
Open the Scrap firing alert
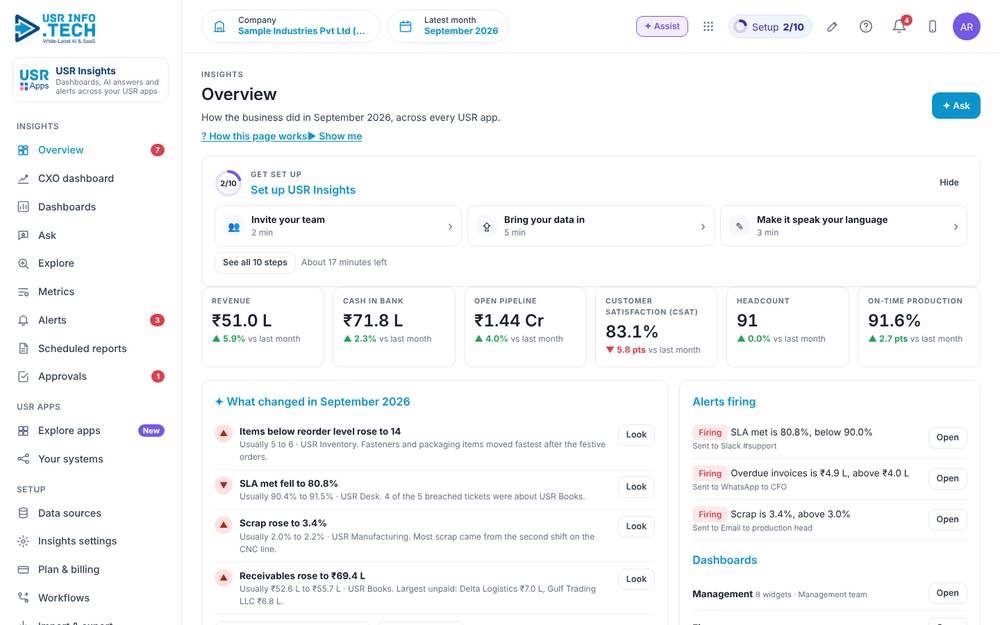pos(947,519)
